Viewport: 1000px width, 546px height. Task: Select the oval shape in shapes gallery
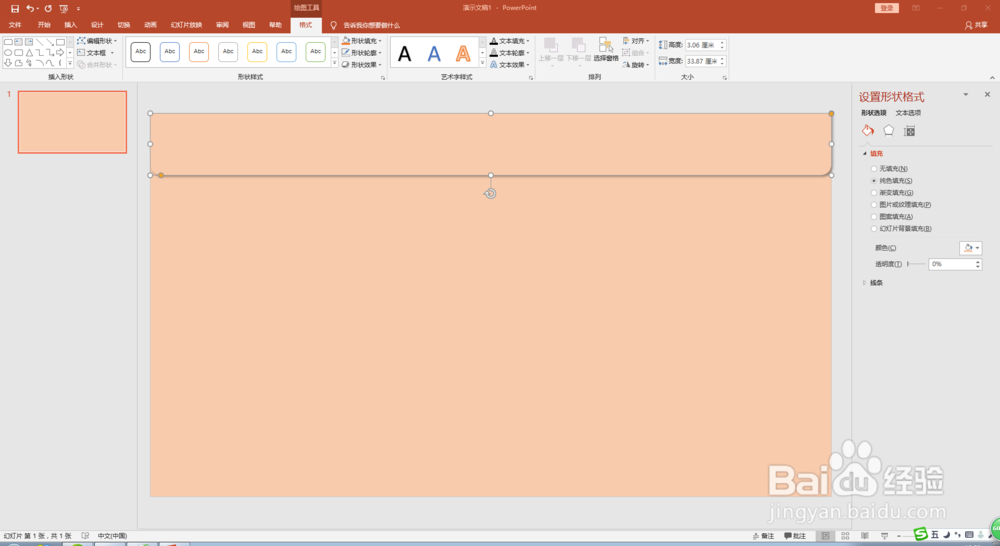(x=8, y=52)
